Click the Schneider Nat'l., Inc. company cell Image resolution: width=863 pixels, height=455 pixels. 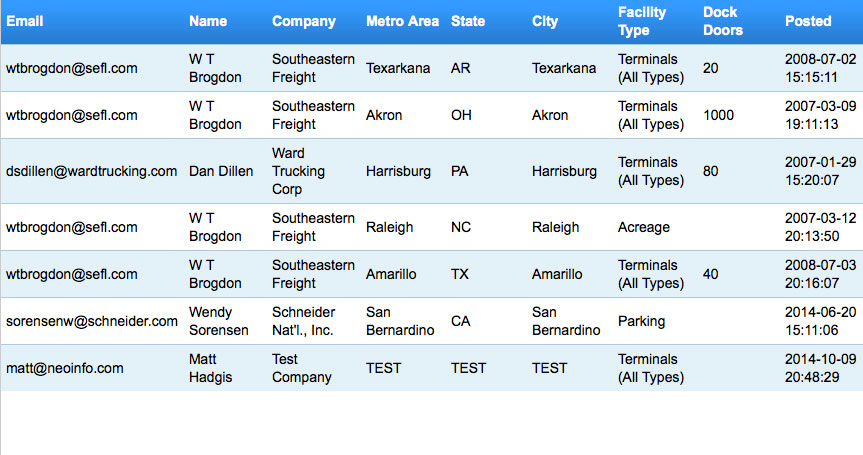coord(304,321)
